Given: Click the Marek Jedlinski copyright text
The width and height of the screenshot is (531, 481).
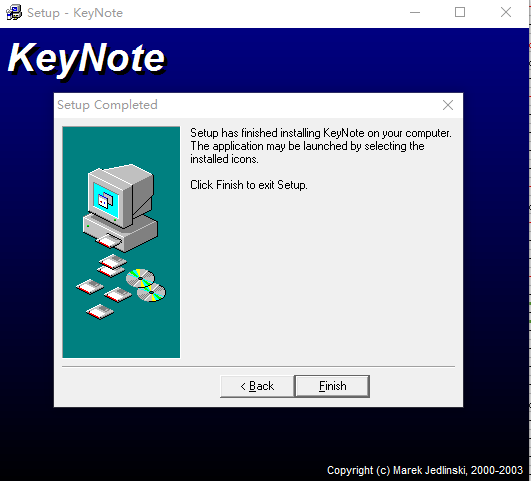Looking at the screenshot, I should [425, 470].
